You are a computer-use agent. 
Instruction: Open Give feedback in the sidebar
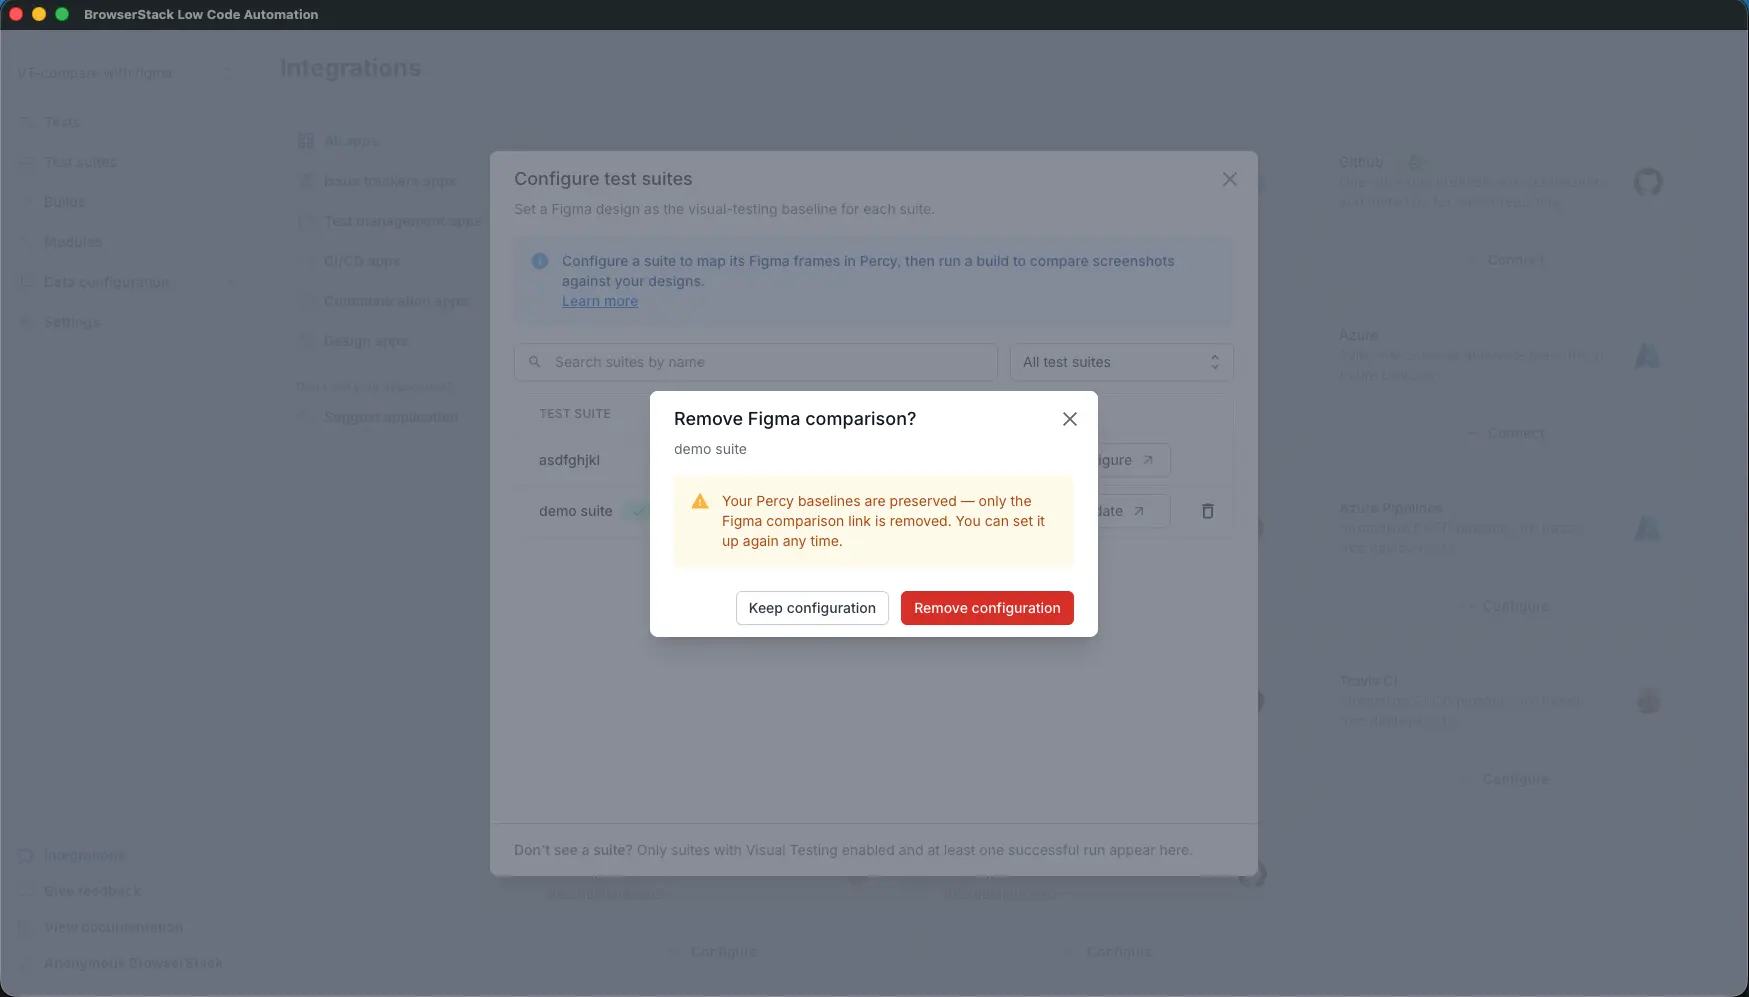tap(92, 891)
